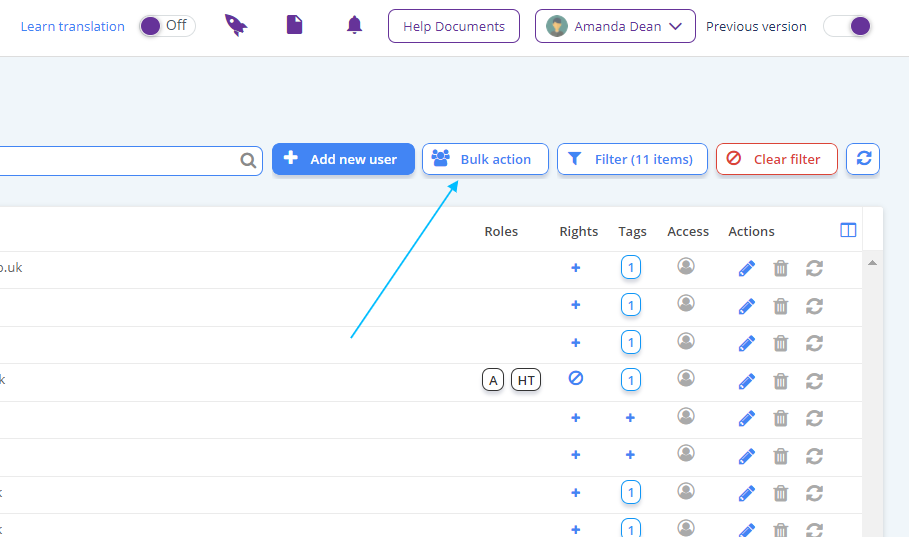Image resolution: width=909 pixels, height=537 pixels.
Task: Open the rocket icon in the header
Action: pos(236,26)
